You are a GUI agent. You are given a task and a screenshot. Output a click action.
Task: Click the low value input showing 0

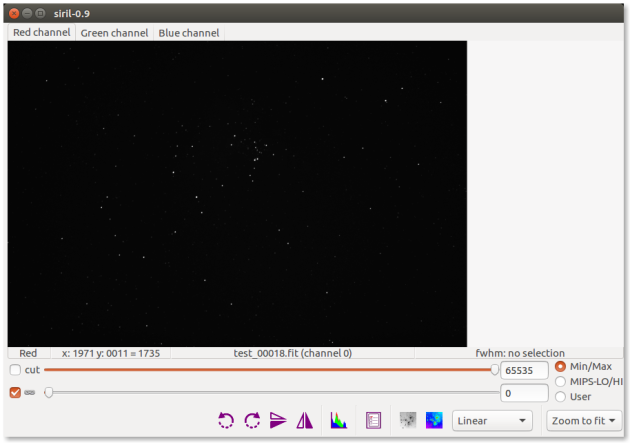tap(523, 393)
